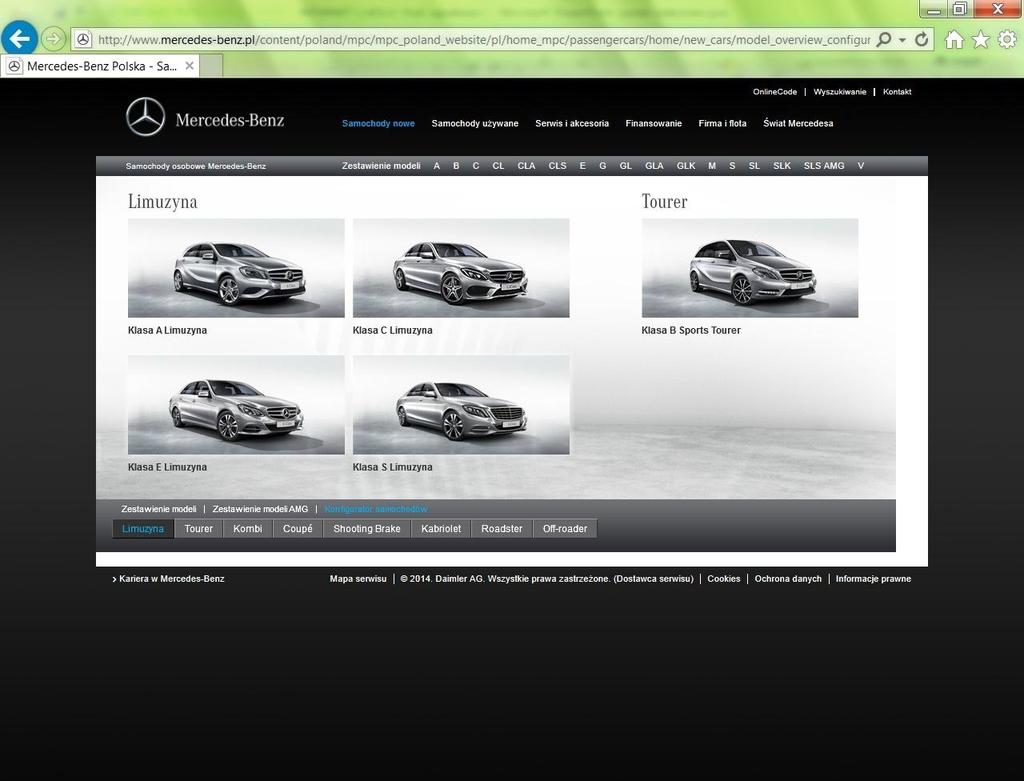Select model class A in model bar

click(437, 166)
